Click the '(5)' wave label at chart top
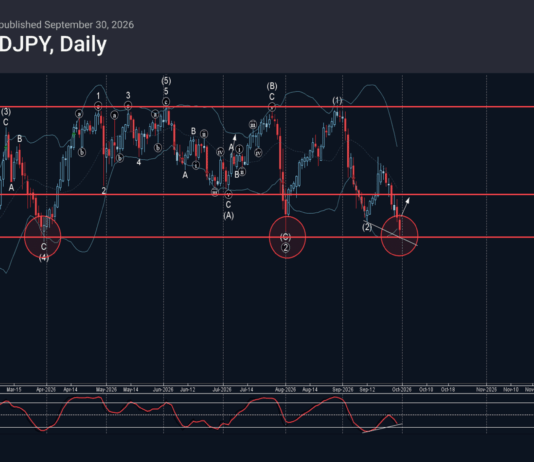 click(166, 81)
